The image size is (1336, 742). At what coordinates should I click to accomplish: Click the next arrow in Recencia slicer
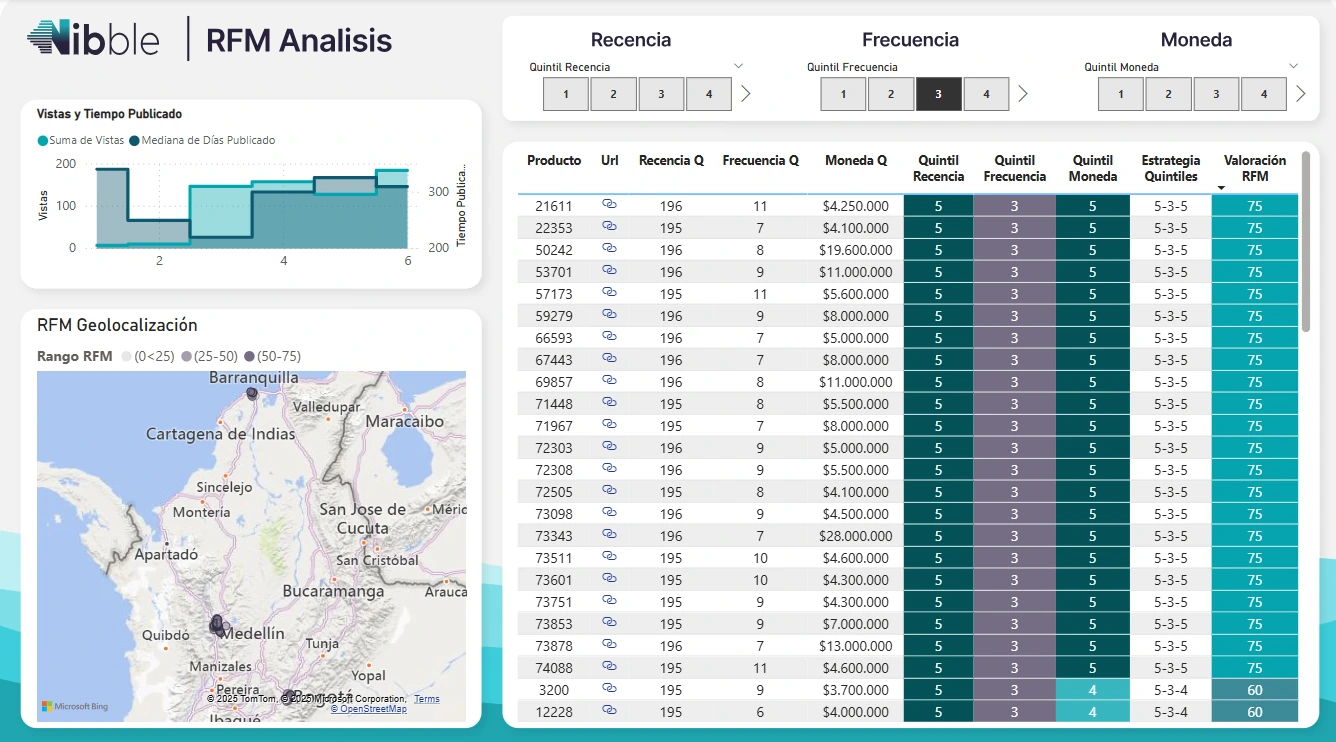(745, 94)
